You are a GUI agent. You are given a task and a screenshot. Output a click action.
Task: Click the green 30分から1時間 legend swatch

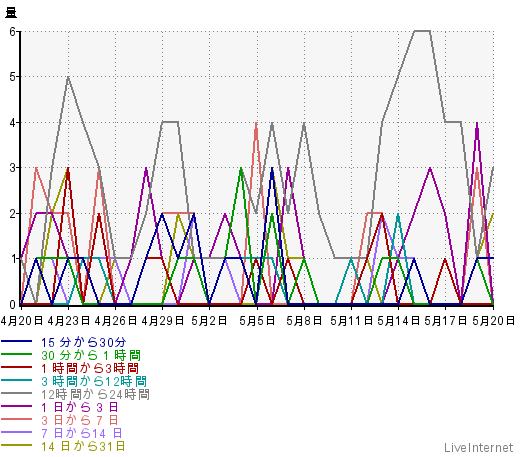click(16, 354)
